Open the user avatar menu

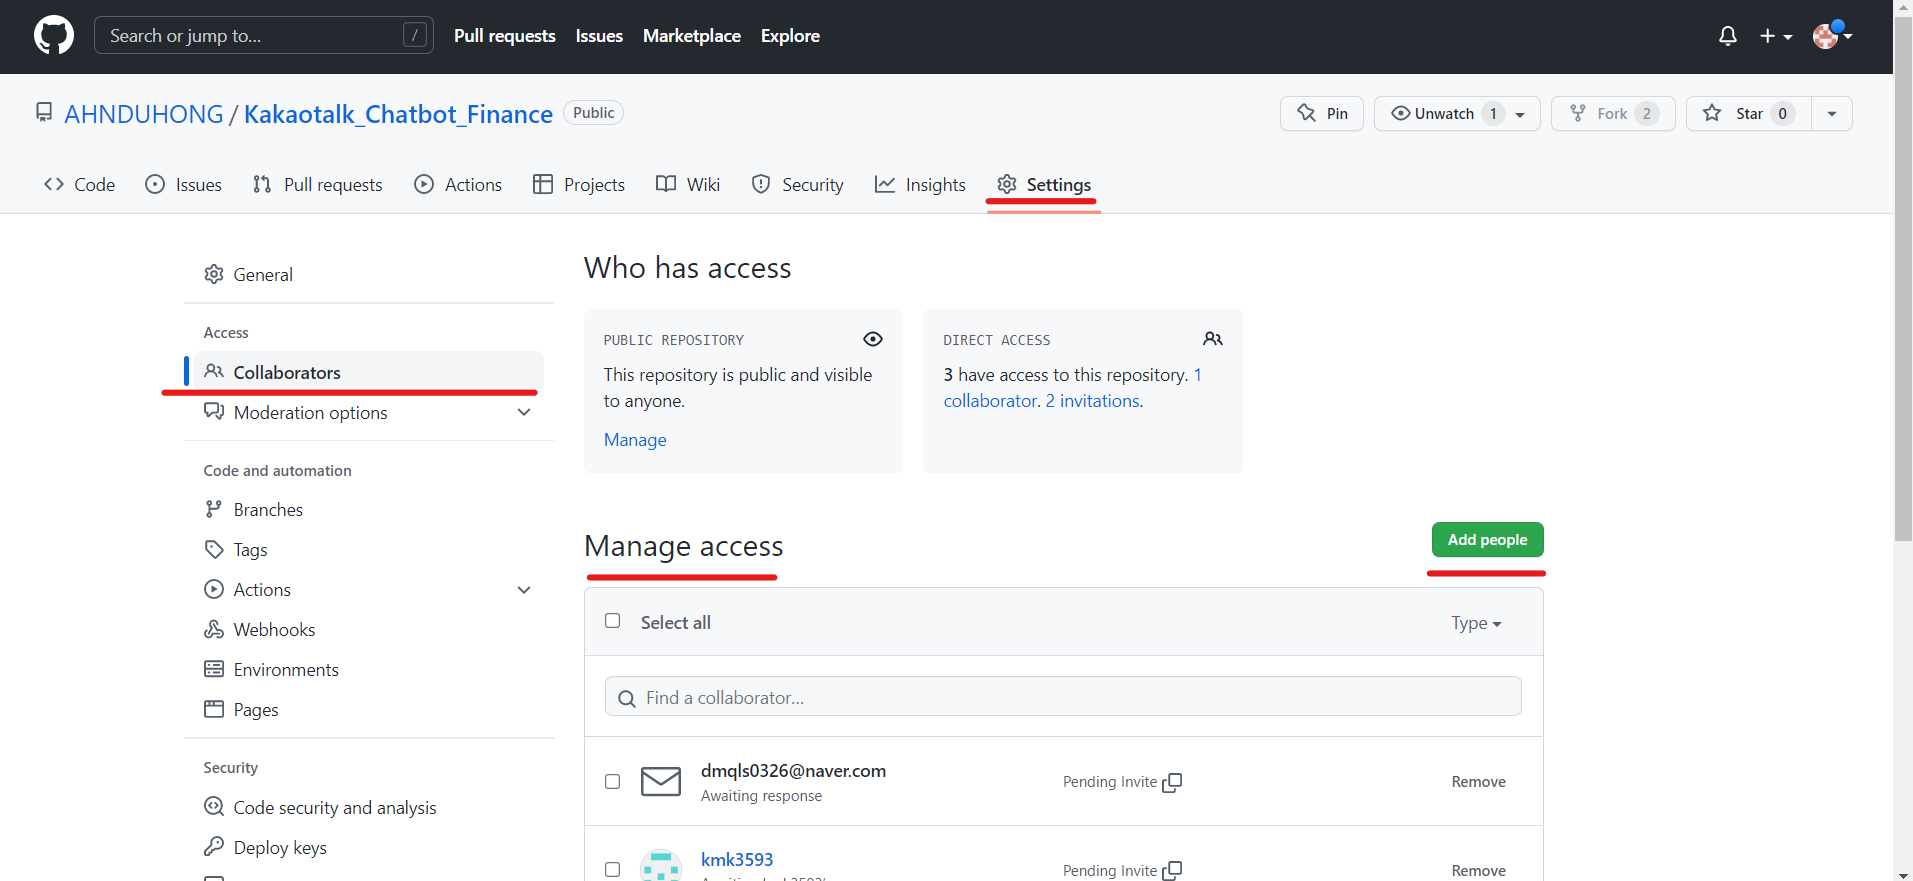(1833, 36)
